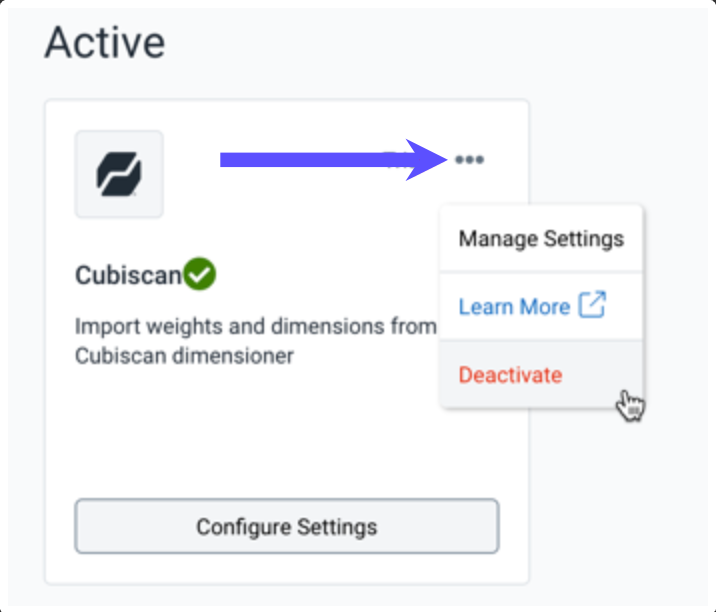
Task: Click the "Import weights and dimensions" description line
Action: pyautogui.click(x=256, y=327)
